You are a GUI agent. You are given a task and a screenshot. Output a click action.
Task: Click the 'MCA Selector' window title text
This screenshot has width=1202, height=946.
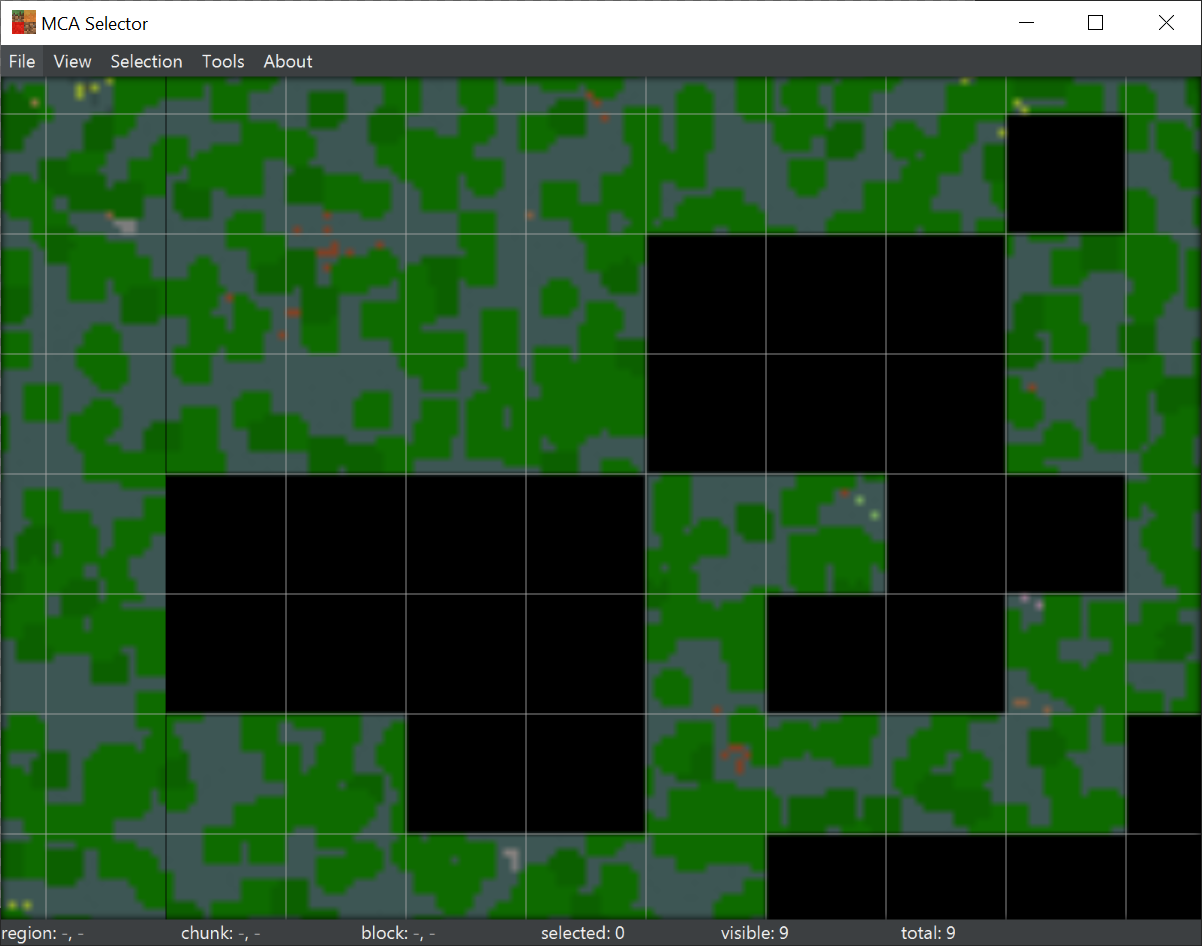(95, 23)
